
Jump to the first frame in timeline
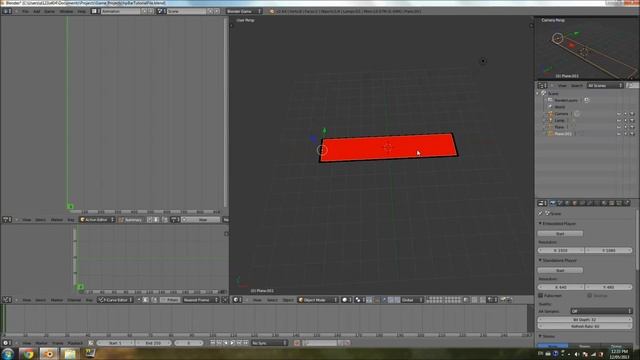pyautogui.click(x=213, y=343)
